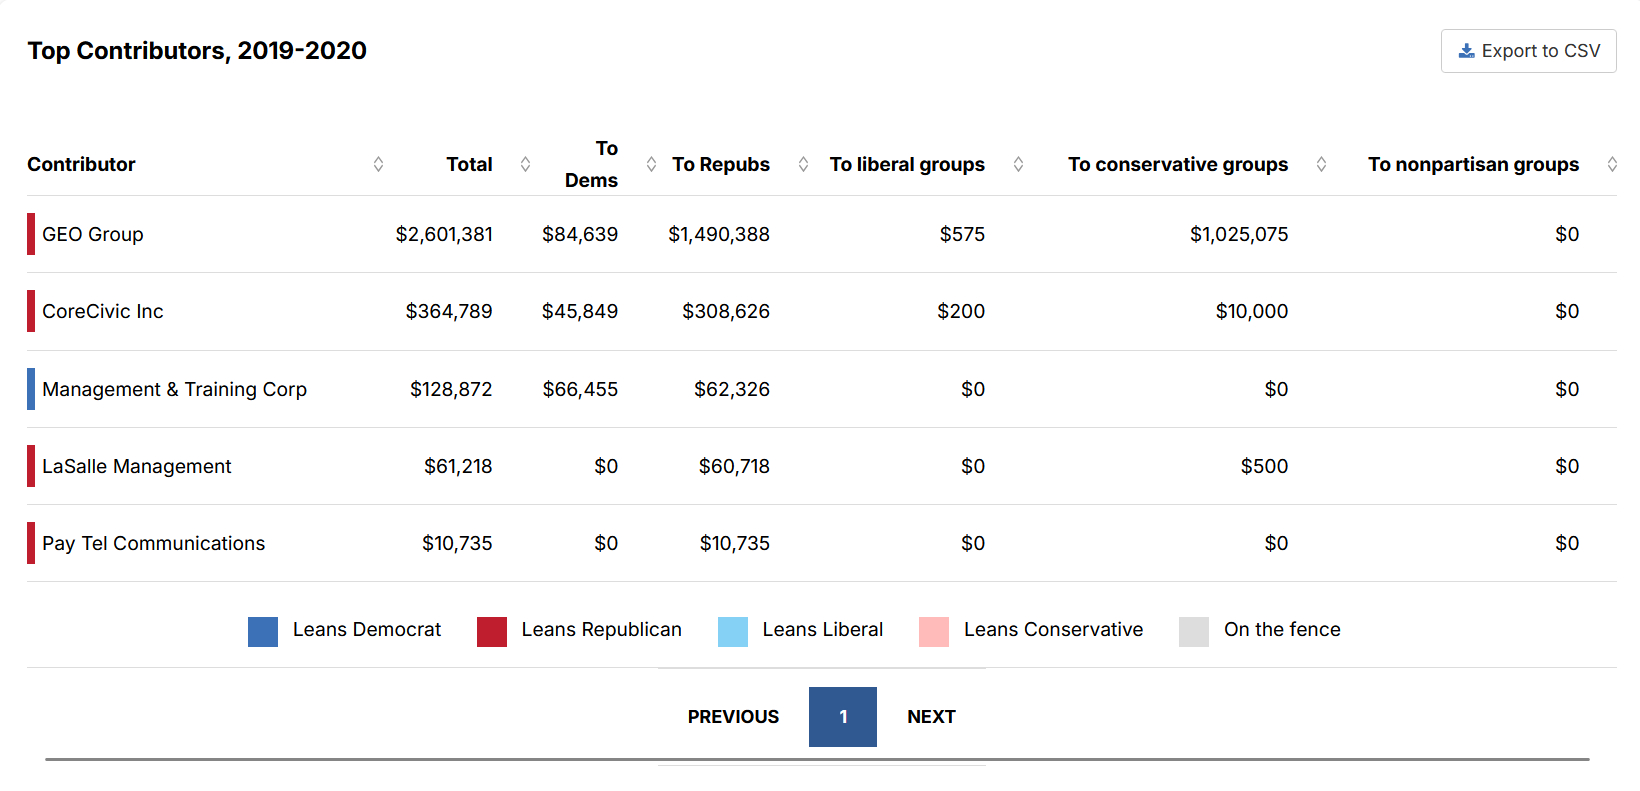
Task: Sort by To conservative groups arrows
Action: (x=1321, y=164)
